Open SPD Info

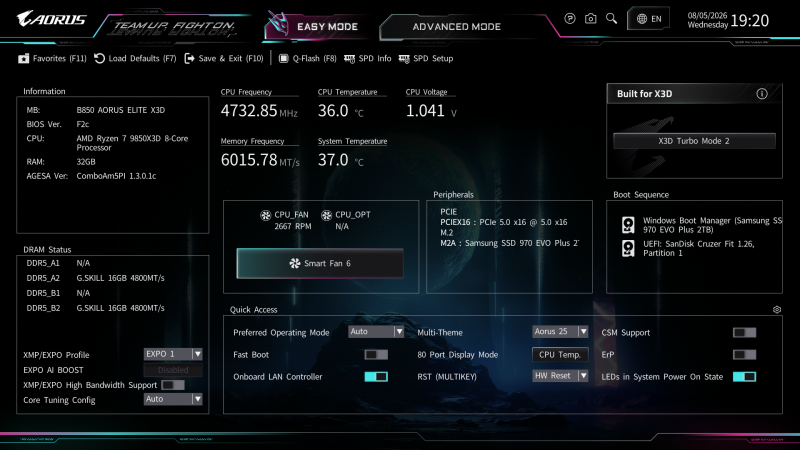click(x=368, y=59)
